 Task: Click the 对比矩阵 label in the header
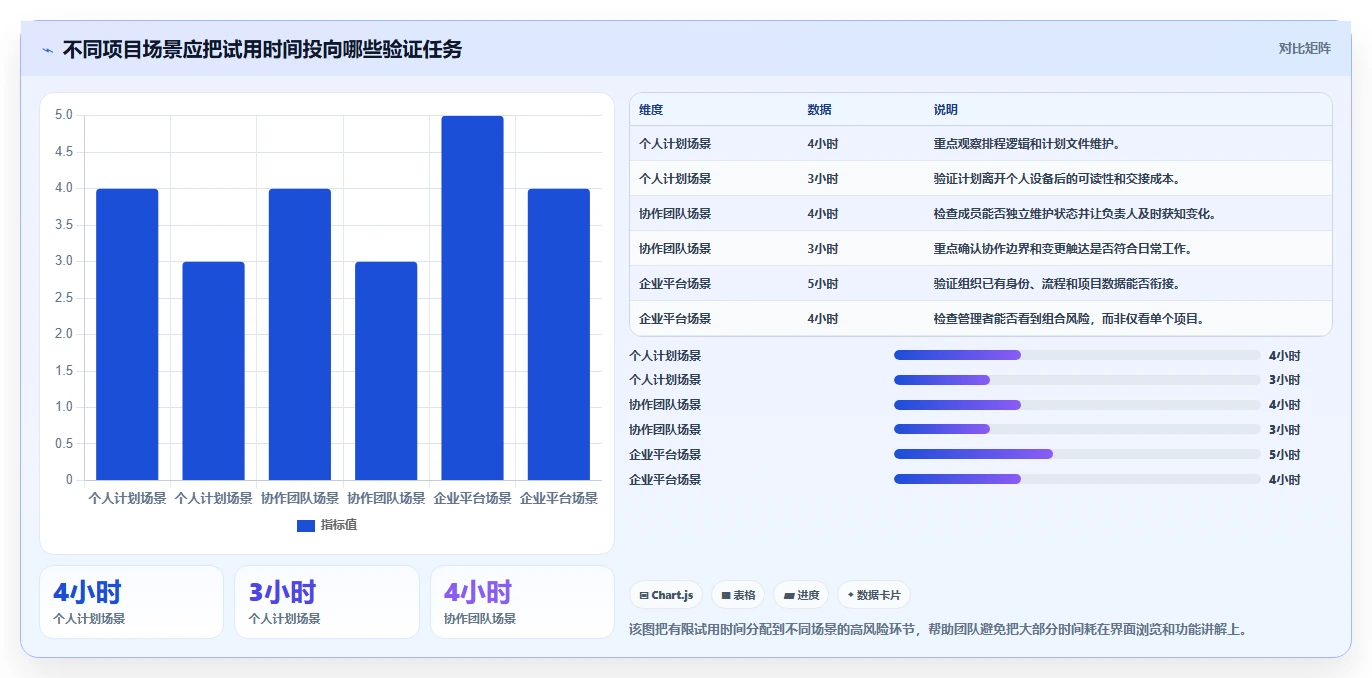[1304, 48]
